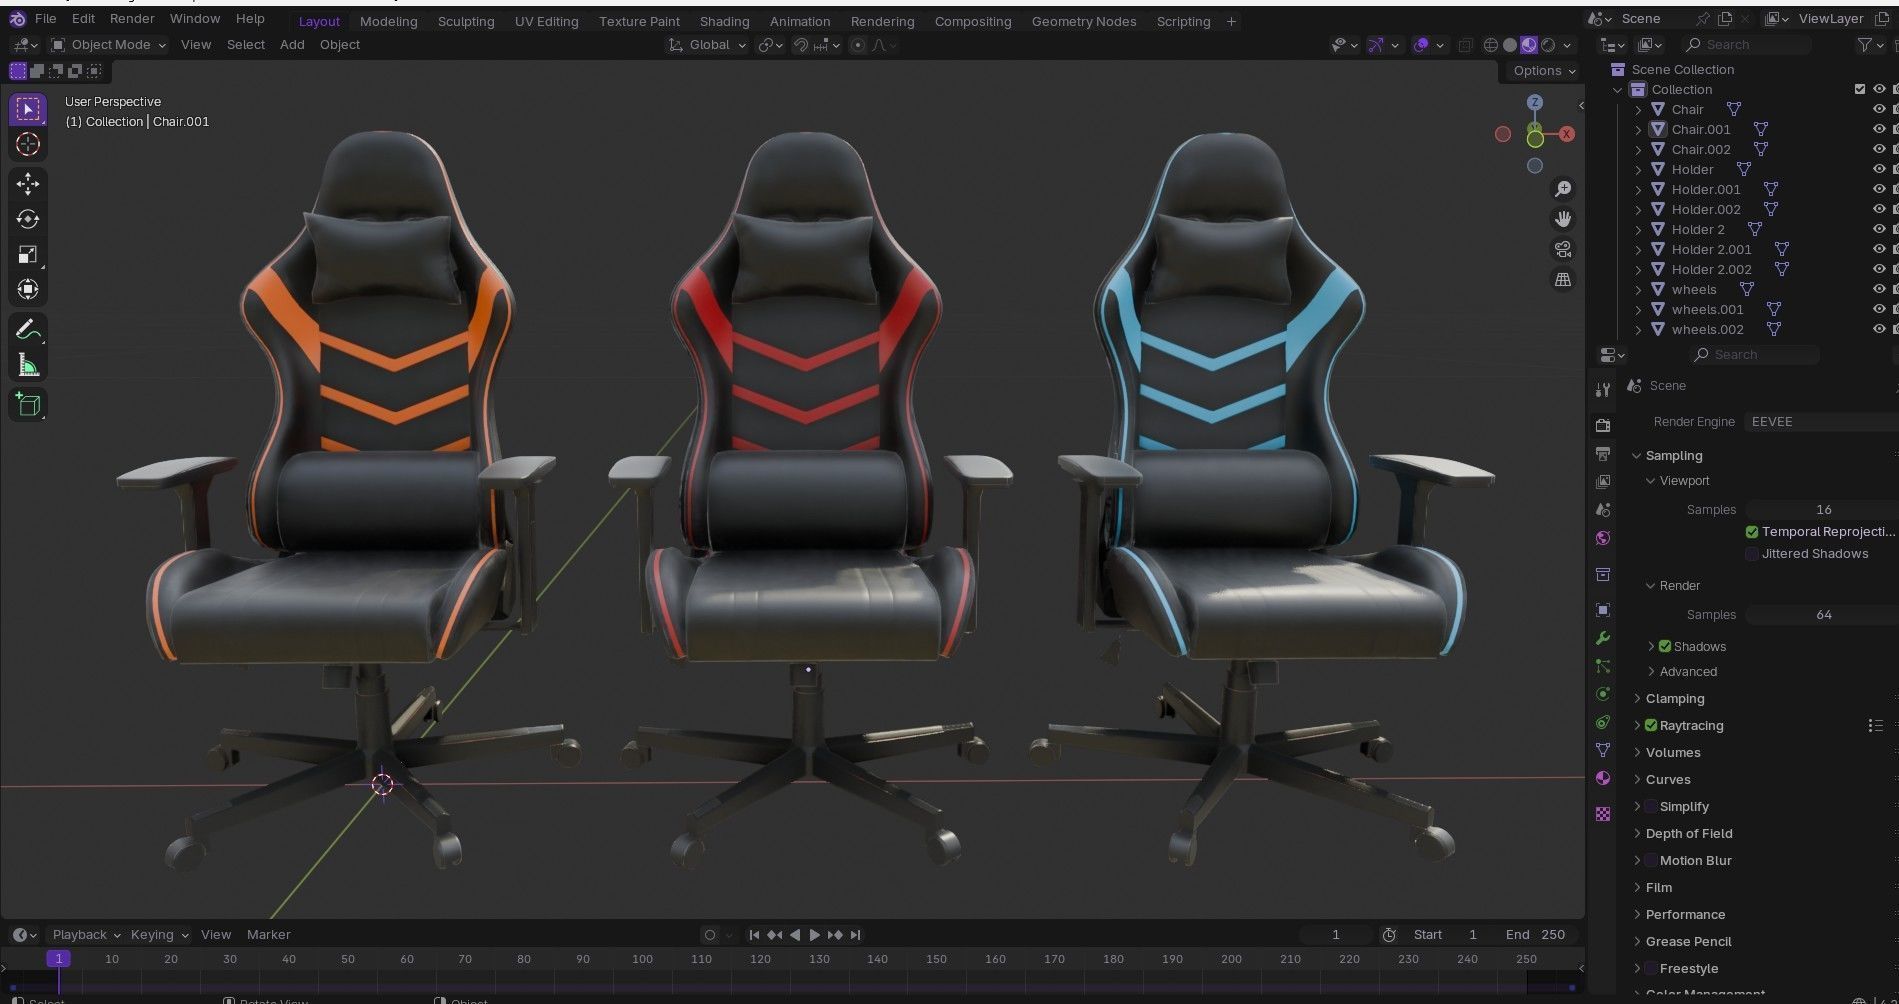1899x1004 pixels.
Task: Disable Temporal Reprojection checkbox
Action: (x=1752, y=532)
